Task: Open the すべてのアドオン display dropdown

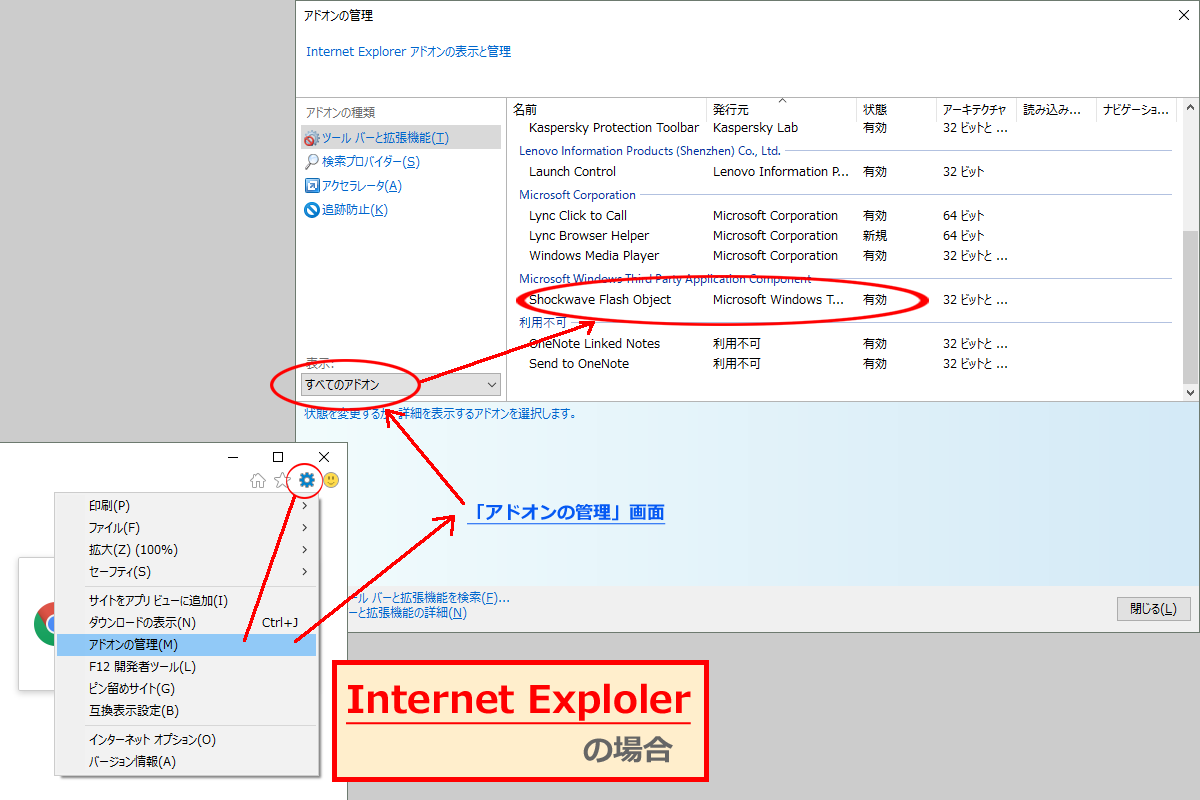Action: tap(401, 384)
